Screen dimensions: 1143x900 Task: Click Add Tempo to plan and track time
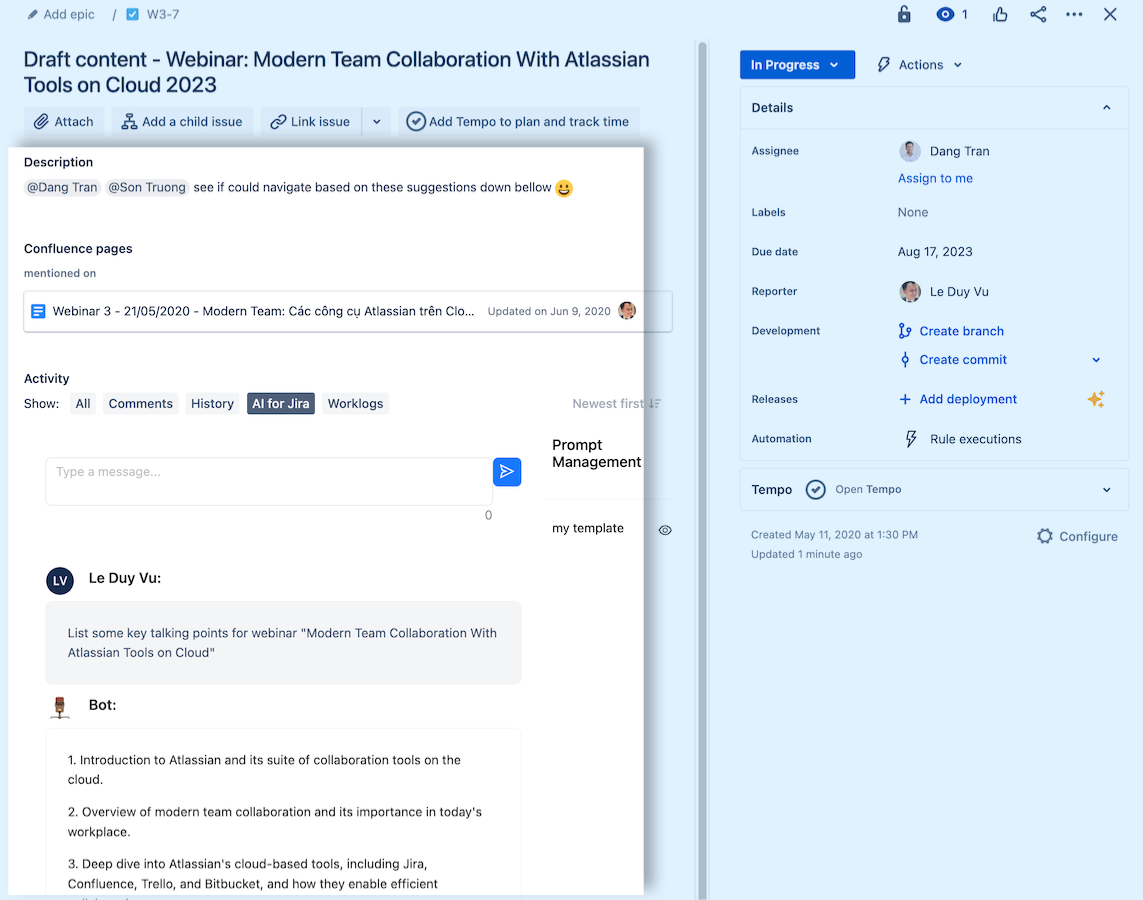(x=518, y=122)
